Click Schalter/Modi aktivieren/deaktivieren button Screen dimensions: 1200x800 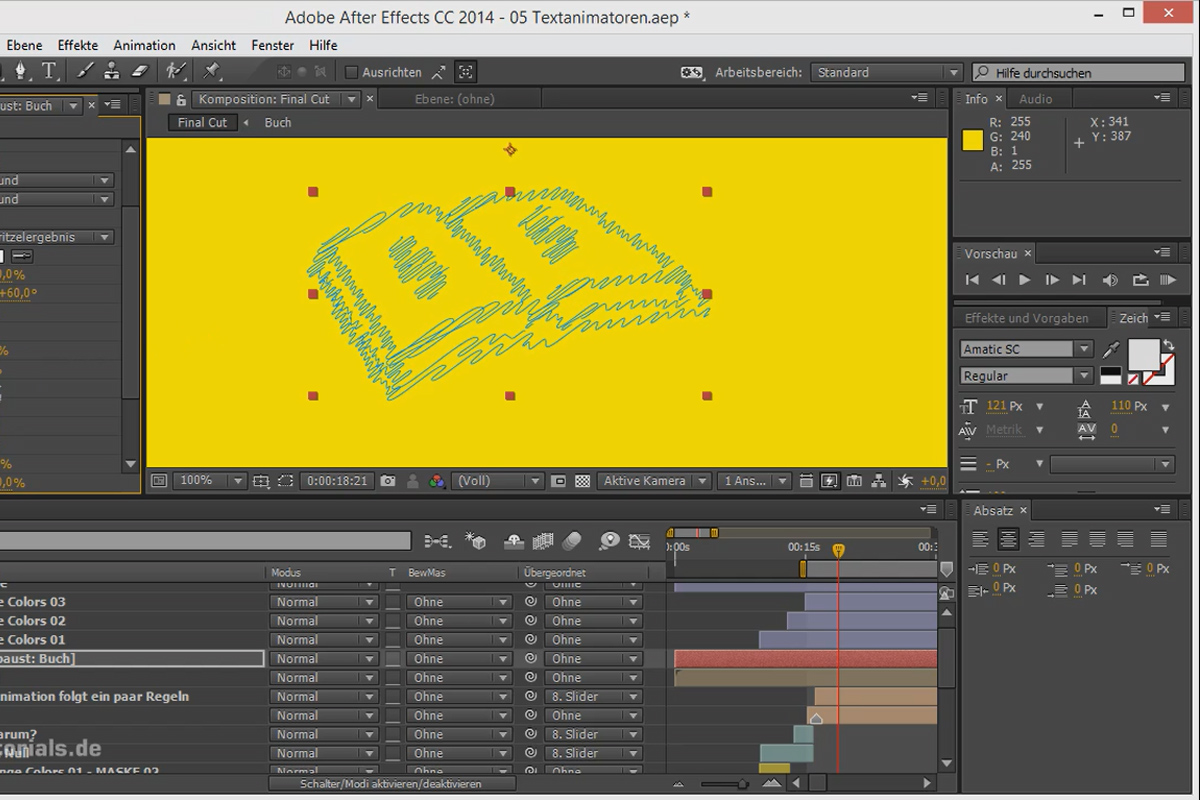click(x=391, y=784)
